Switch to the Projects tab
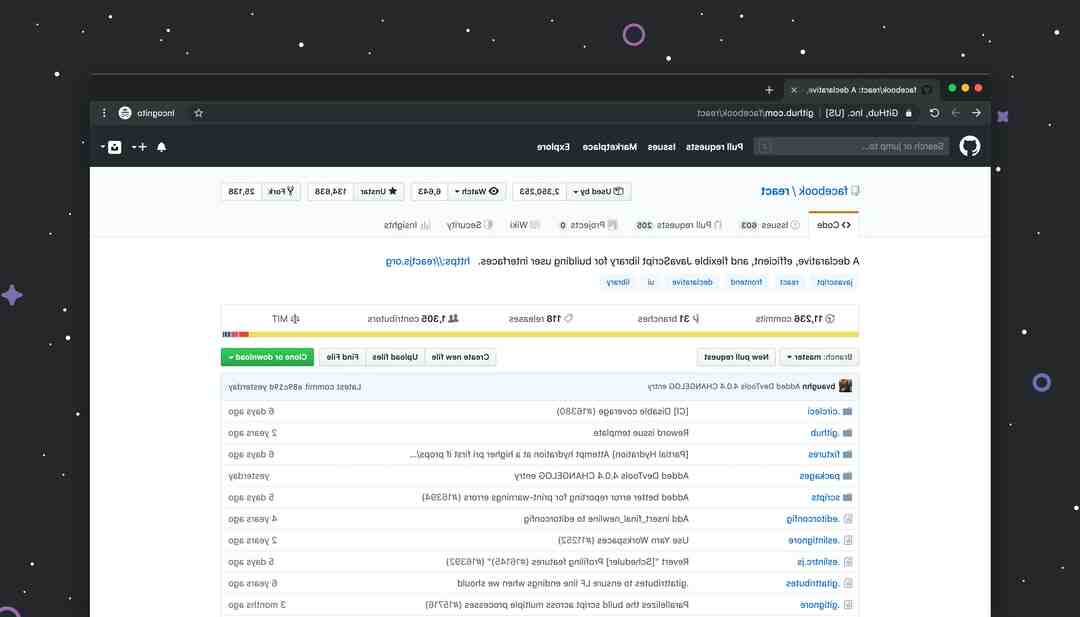The height and width of the screenshot is (617, 1080). [x=588, y=225]
